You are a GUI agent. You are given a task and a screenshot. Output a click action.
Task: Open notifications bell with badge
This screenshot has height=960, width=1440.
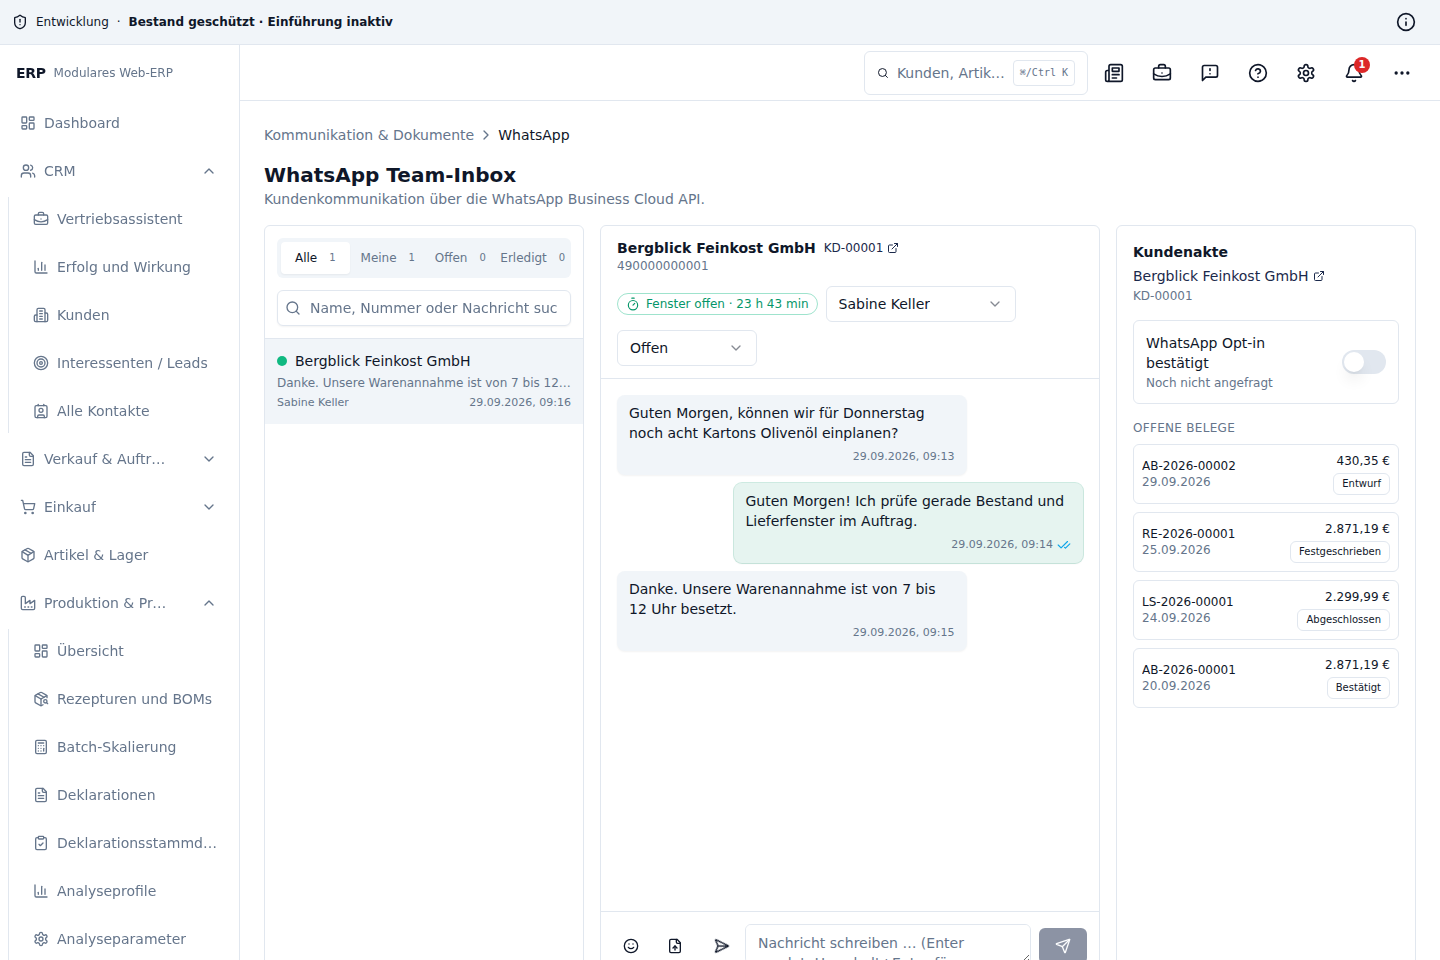click(x=1354, y=73)
